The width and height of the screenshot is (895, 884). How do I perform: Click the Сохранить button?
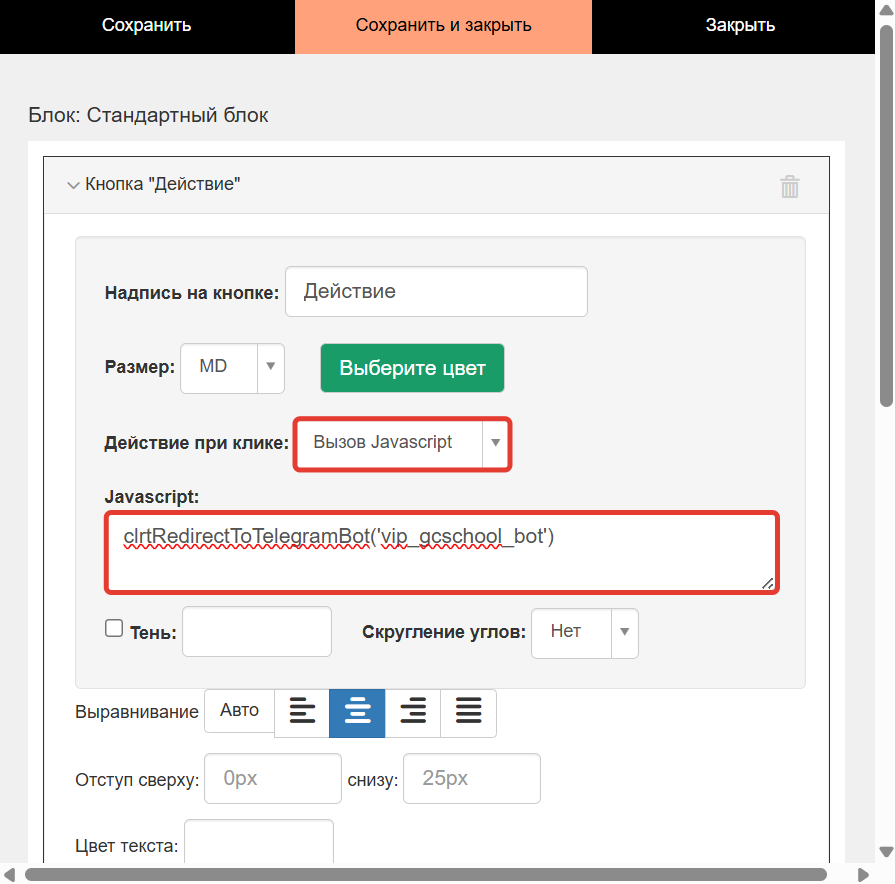pyautogui.click(x=146, y=25)
